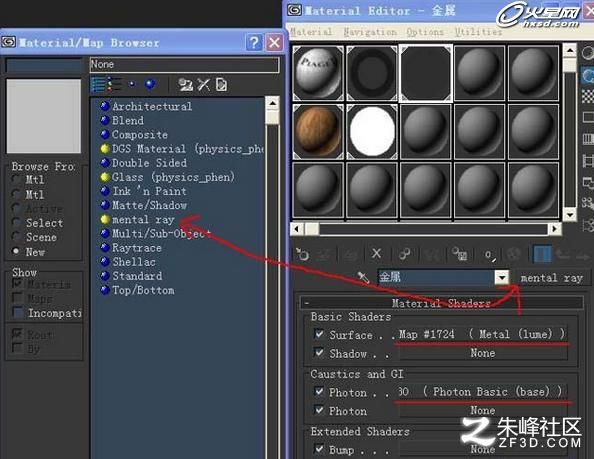Toggle the Surface shader checkbox

(x=319, y=334)
